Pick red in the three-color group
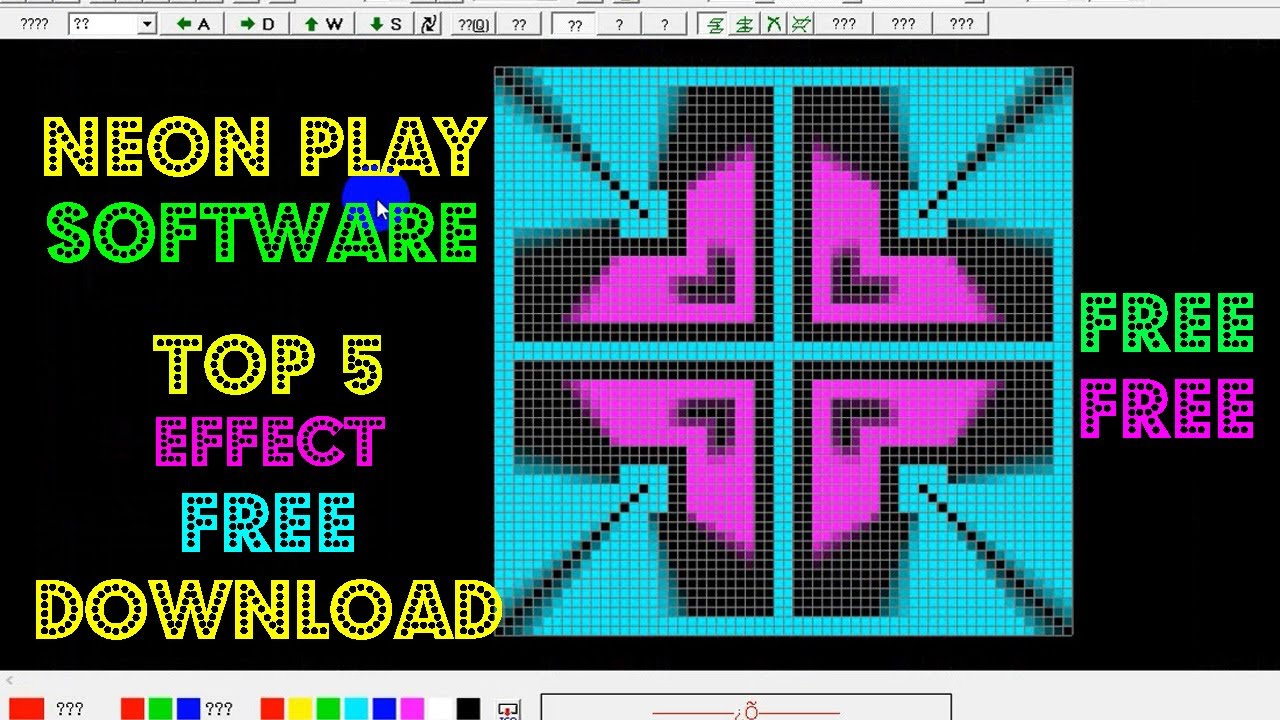Screen dimensions: 1280x720 (x=132, y=709)
